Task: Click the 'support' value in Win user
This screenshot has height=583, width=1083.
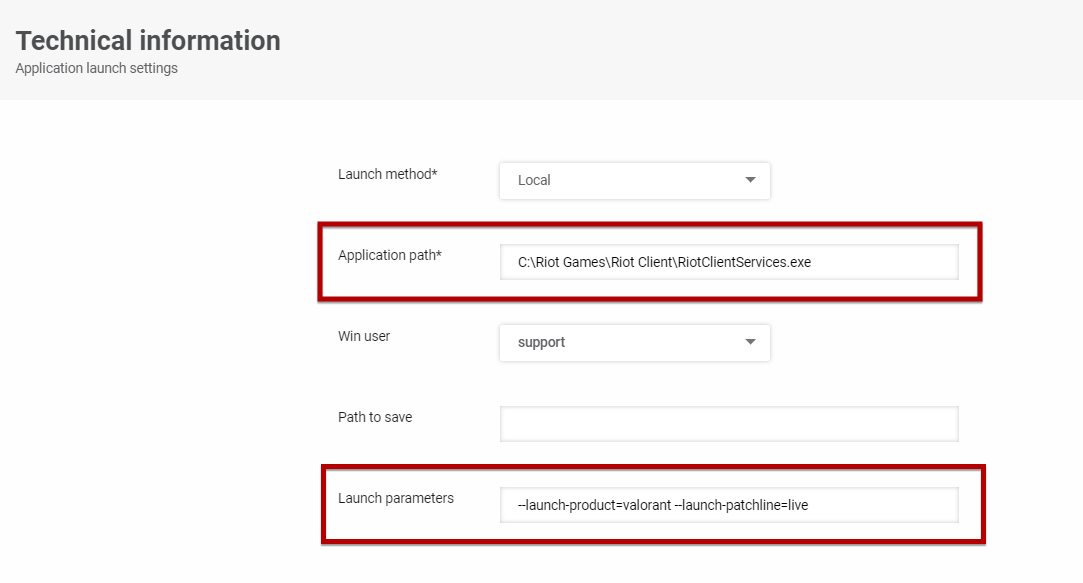Action: click(541, 342)
